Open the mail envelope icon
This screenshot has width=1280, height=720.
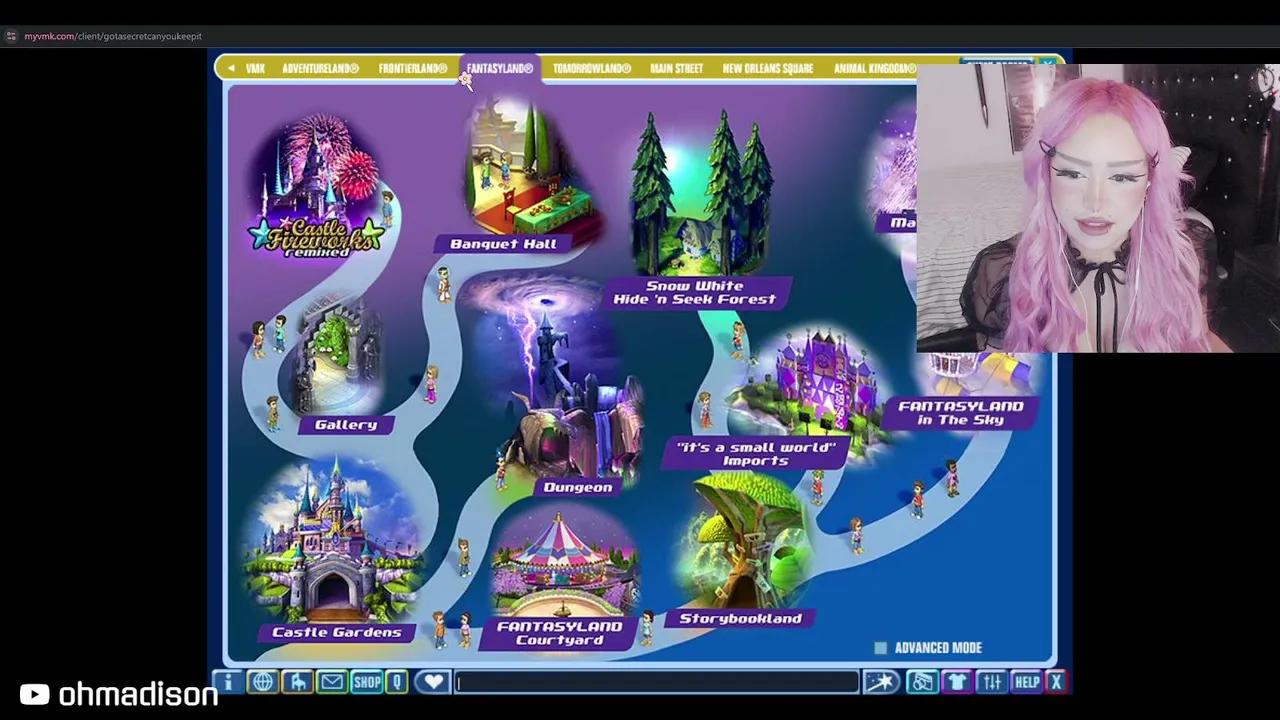click(x=331, y=682)
